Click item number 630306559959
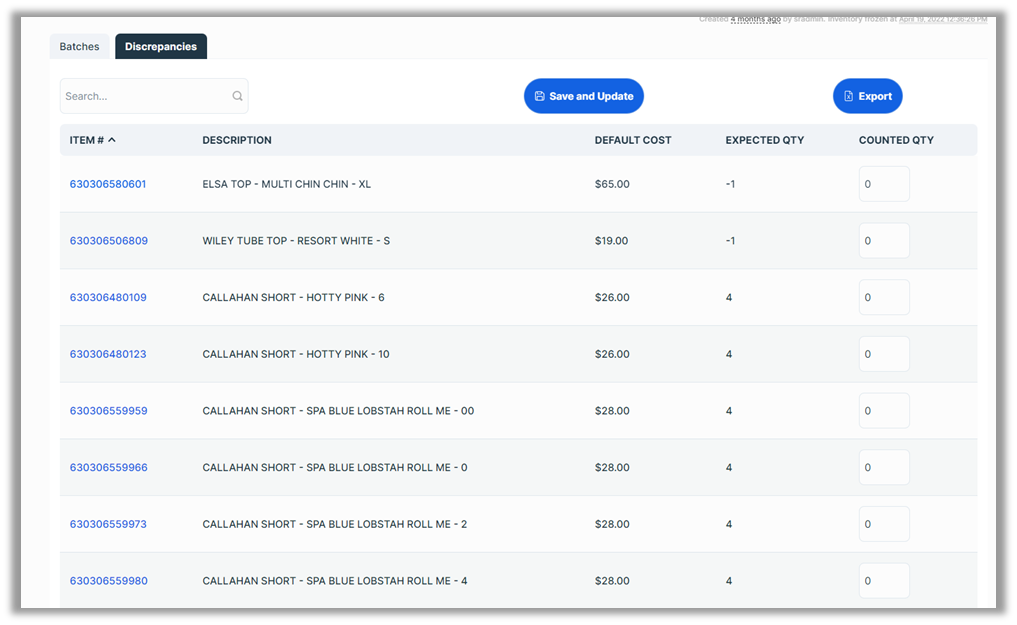 coord(108,411)
